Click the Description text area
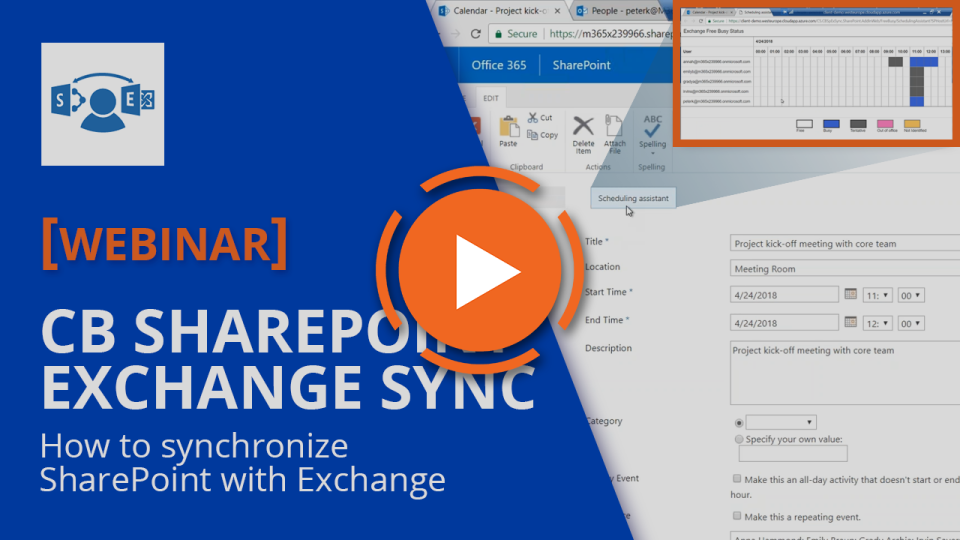Screen dimensions: 960x540 click(x=845, y=373)
